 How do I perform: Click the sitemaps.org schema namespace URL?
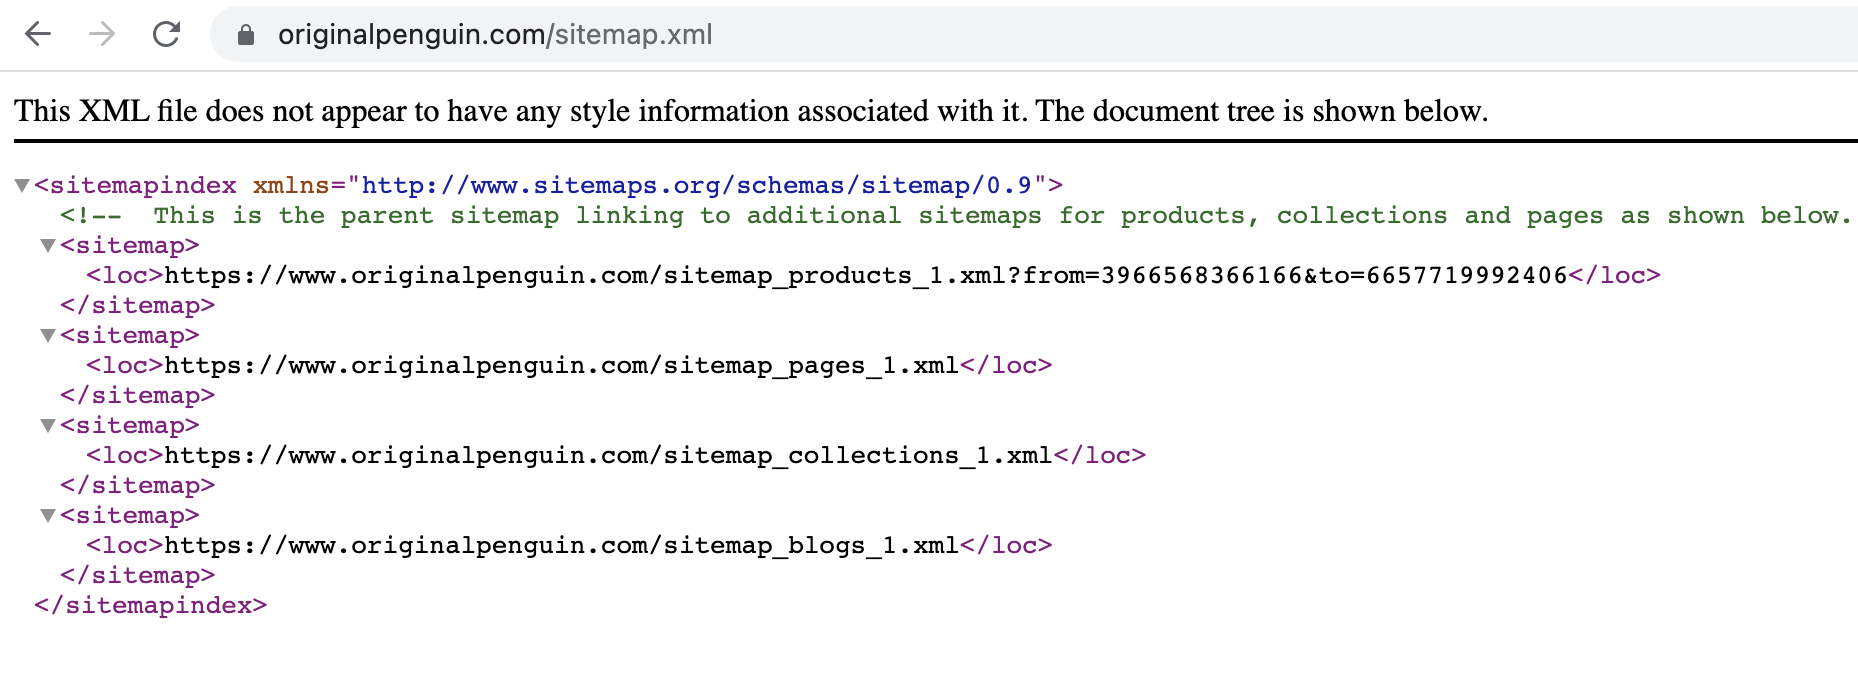click(x=695, y=185)
